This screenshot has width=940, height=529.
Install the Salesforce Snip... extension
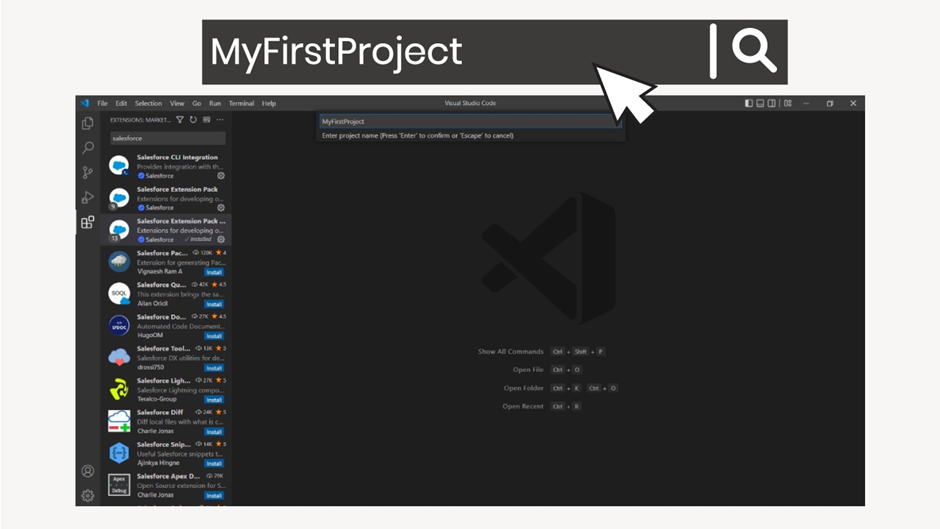click(214, 464)
